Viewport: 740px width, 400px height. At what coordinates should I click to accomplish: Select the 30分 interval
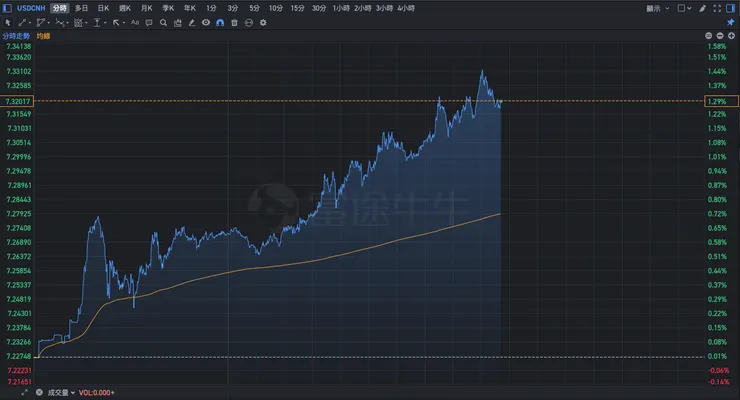[x=319, y=8]
